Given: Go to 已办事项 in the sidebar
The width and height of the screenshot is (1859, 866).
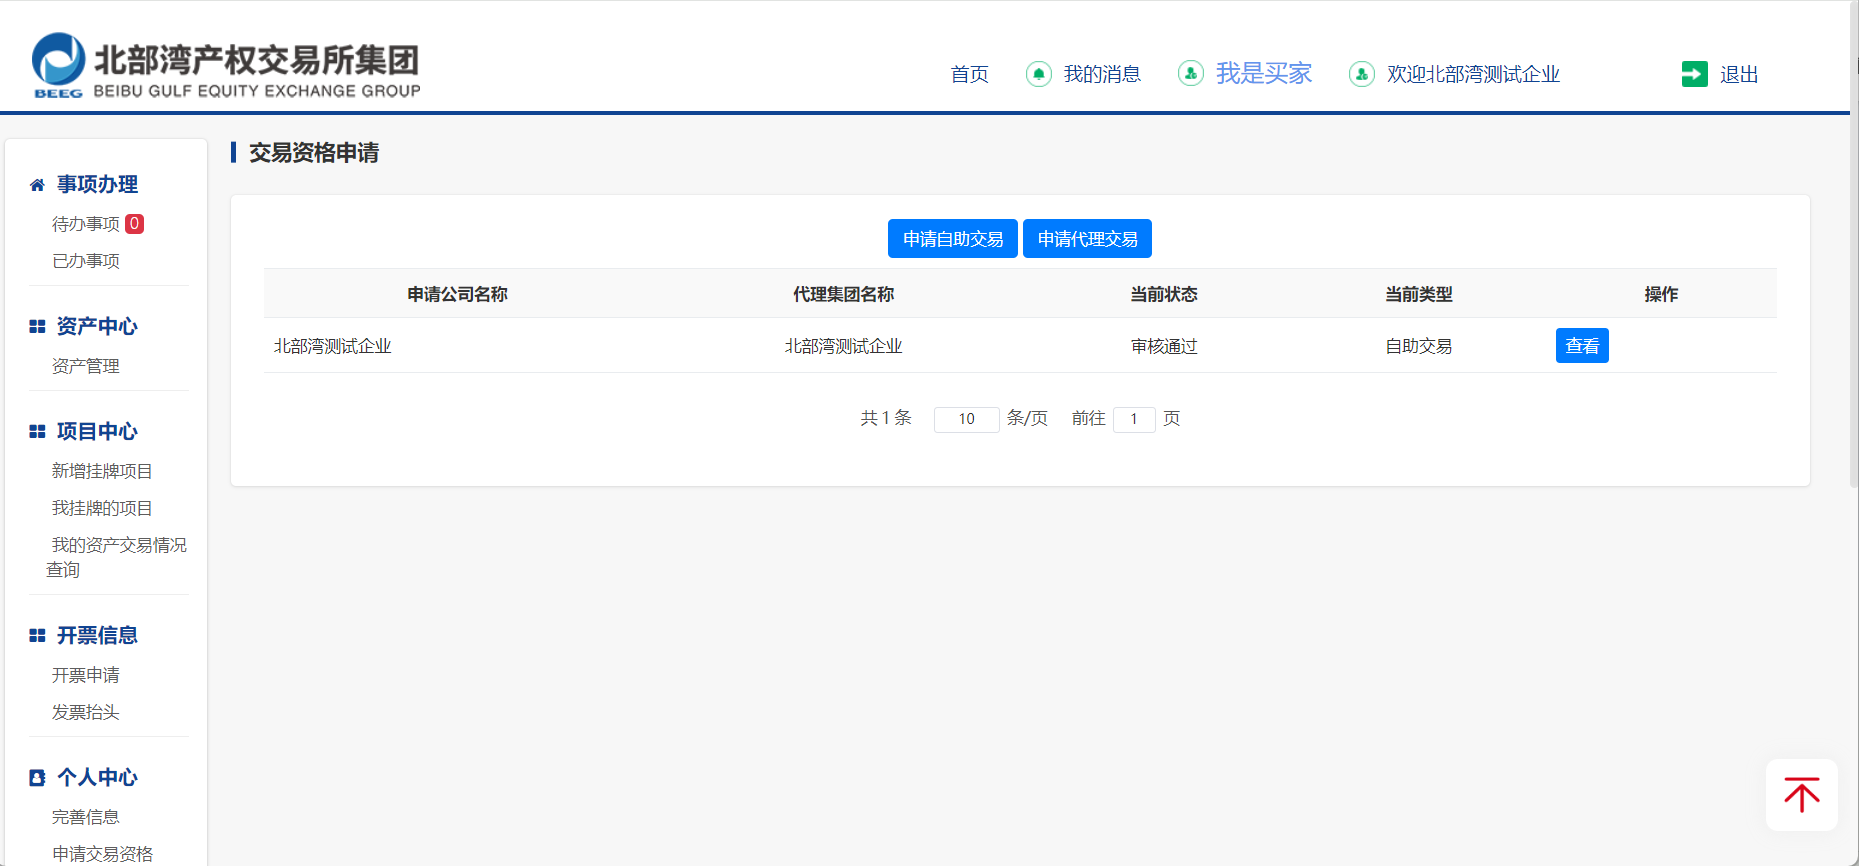Looking at the screenshot, I should [x=86, y=261].
